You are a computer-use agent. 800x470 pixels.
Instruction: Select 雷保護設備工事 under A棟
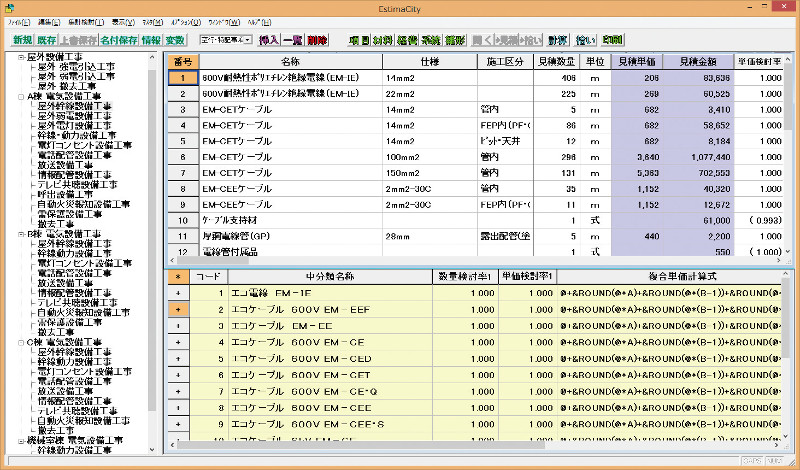click(69, 214)
